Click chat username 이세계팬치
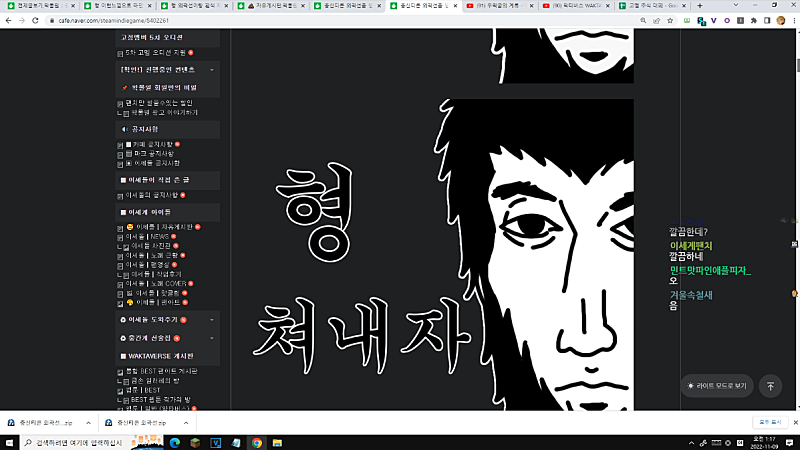This screenshot has width=800, height=450. (691, 246)
